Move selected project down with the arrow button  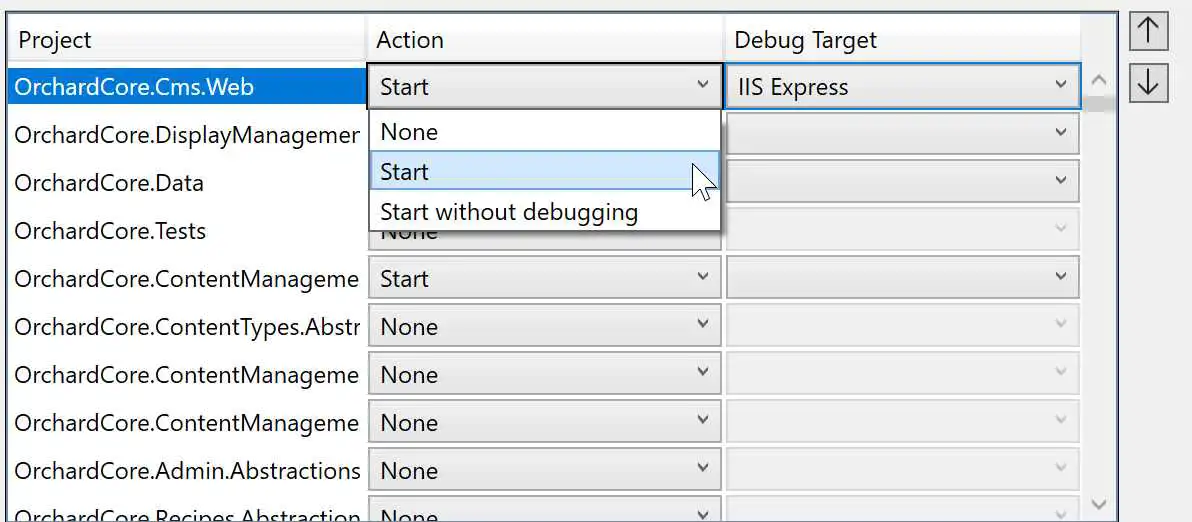pyautogui.click(x=1148, y=84)
